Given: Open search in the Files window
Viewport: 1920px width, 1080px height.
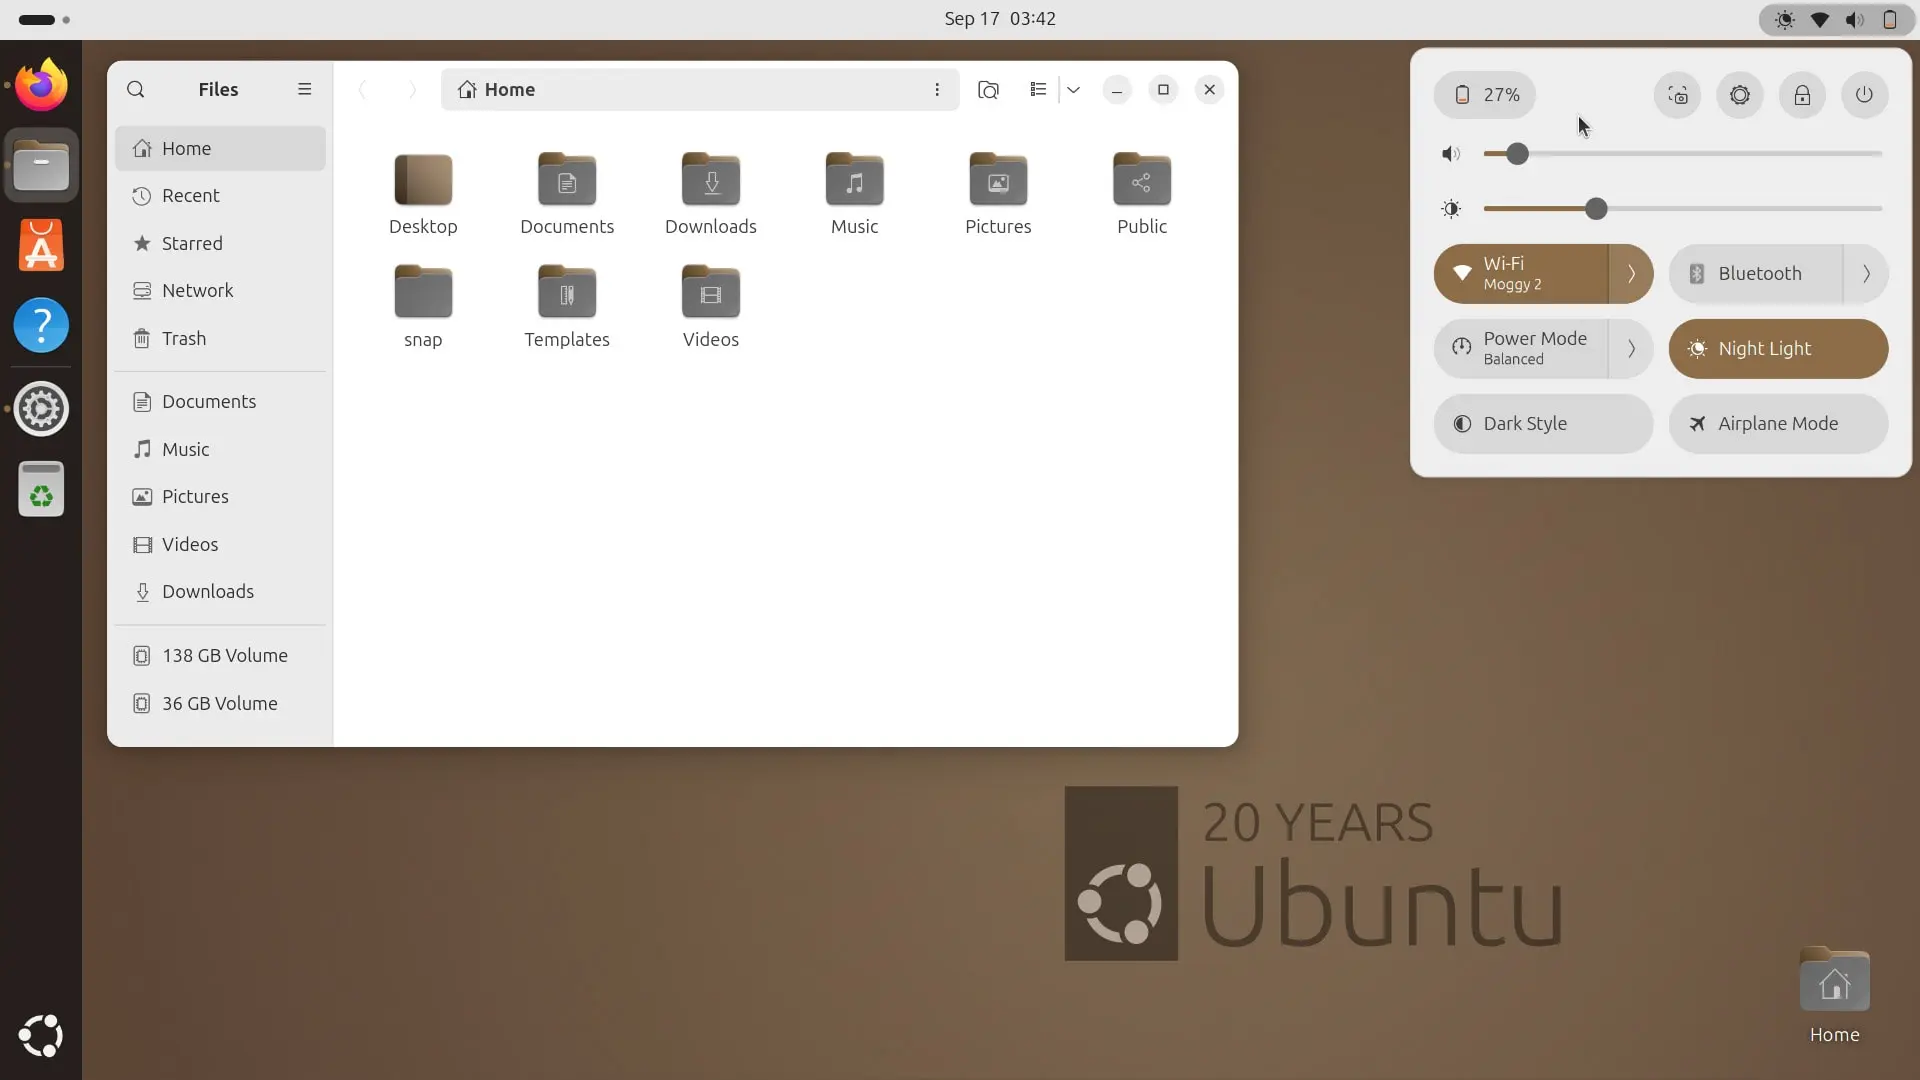Looking at the screenshot, I should pos(136,90).
